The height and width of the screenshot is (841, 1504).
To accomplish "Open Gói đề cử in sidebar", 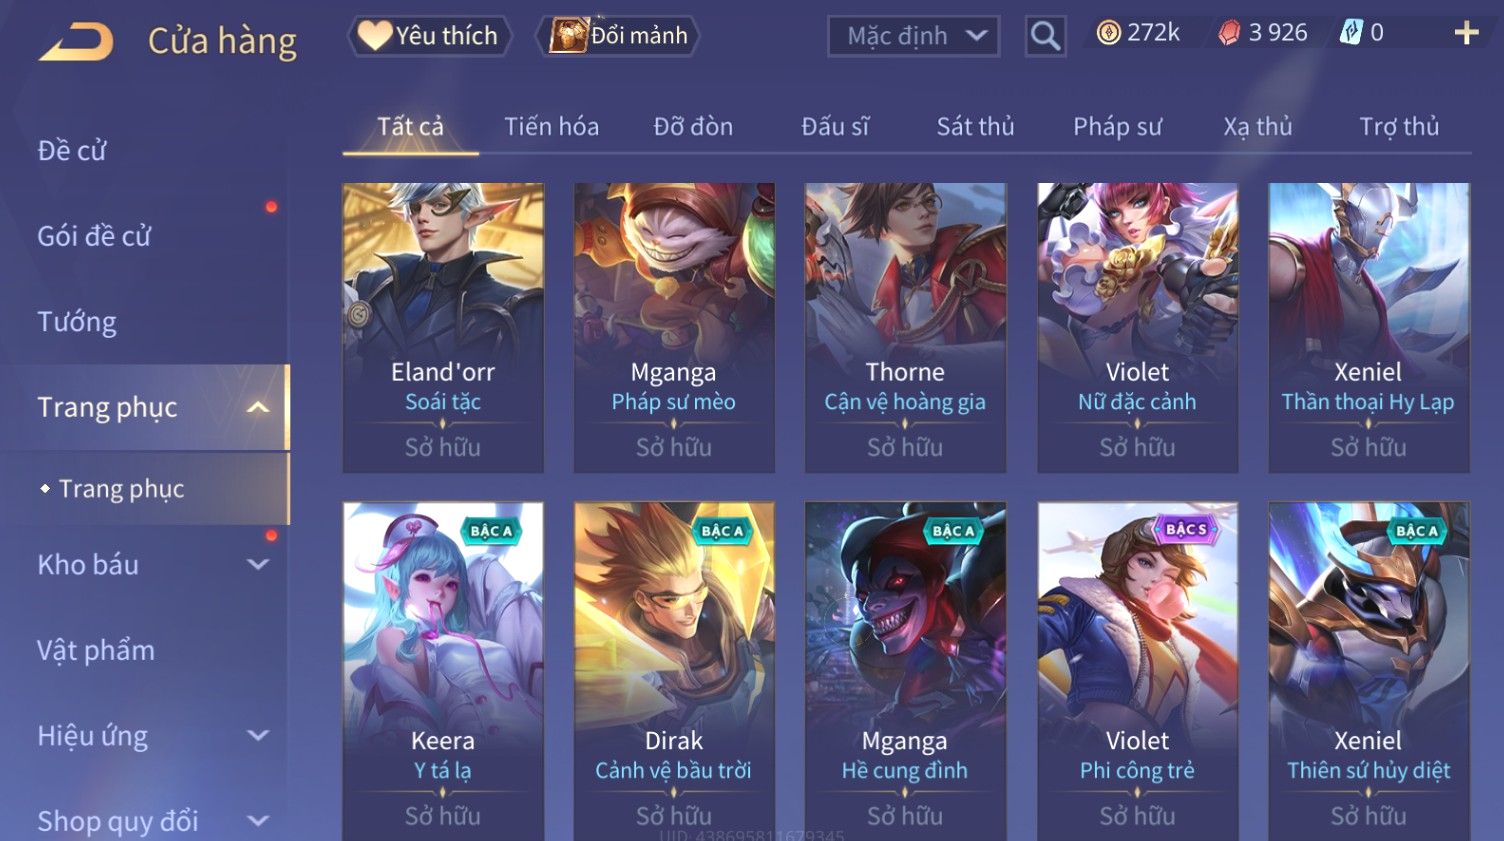I will tap(94, 236).
